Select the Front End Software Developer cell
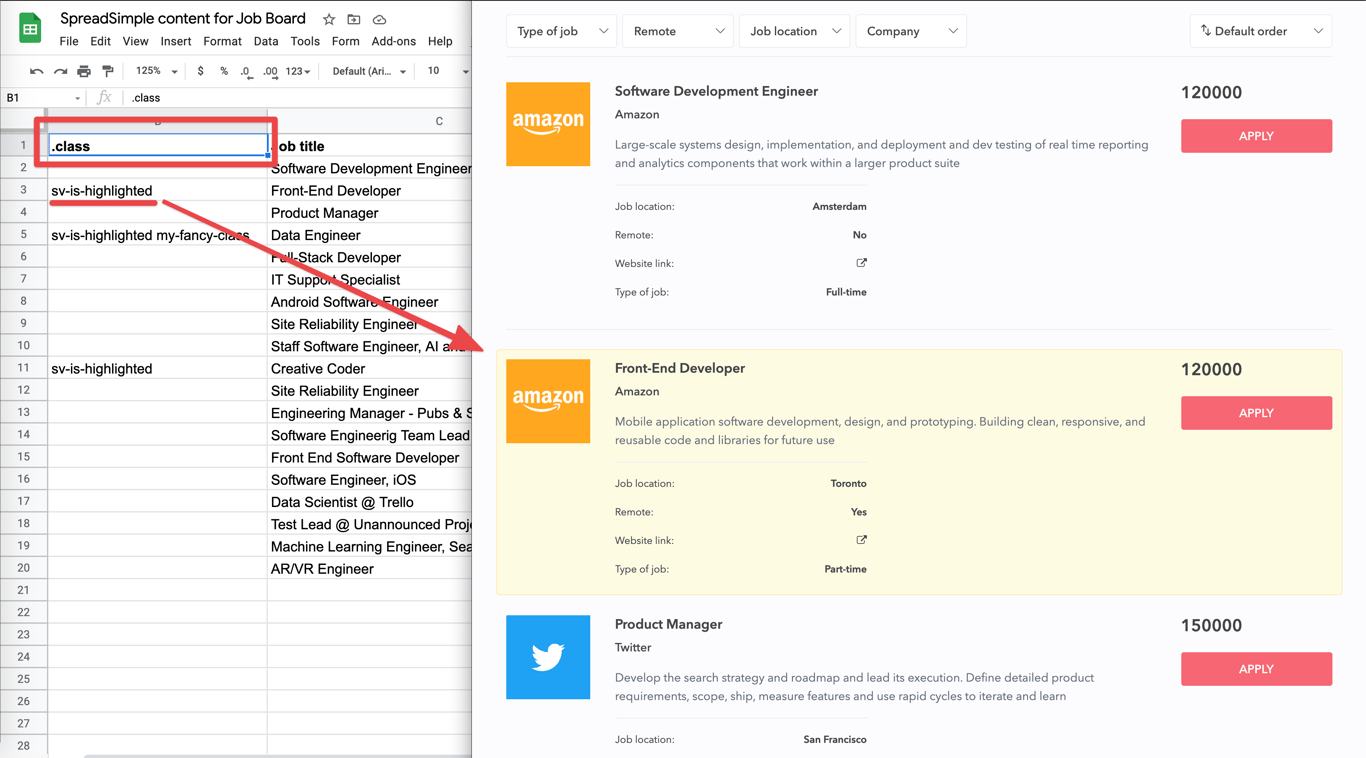1366x758 pixels. point(370,458)
